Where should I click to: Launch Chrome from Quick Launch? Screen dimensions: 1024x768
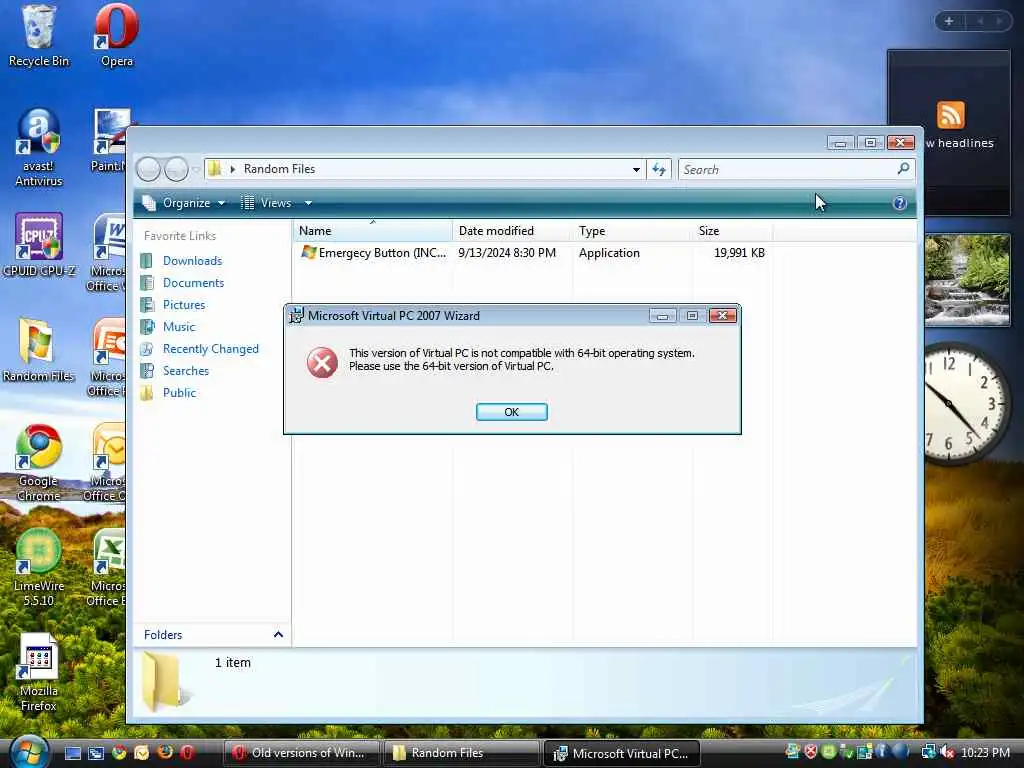click(119, 753)
